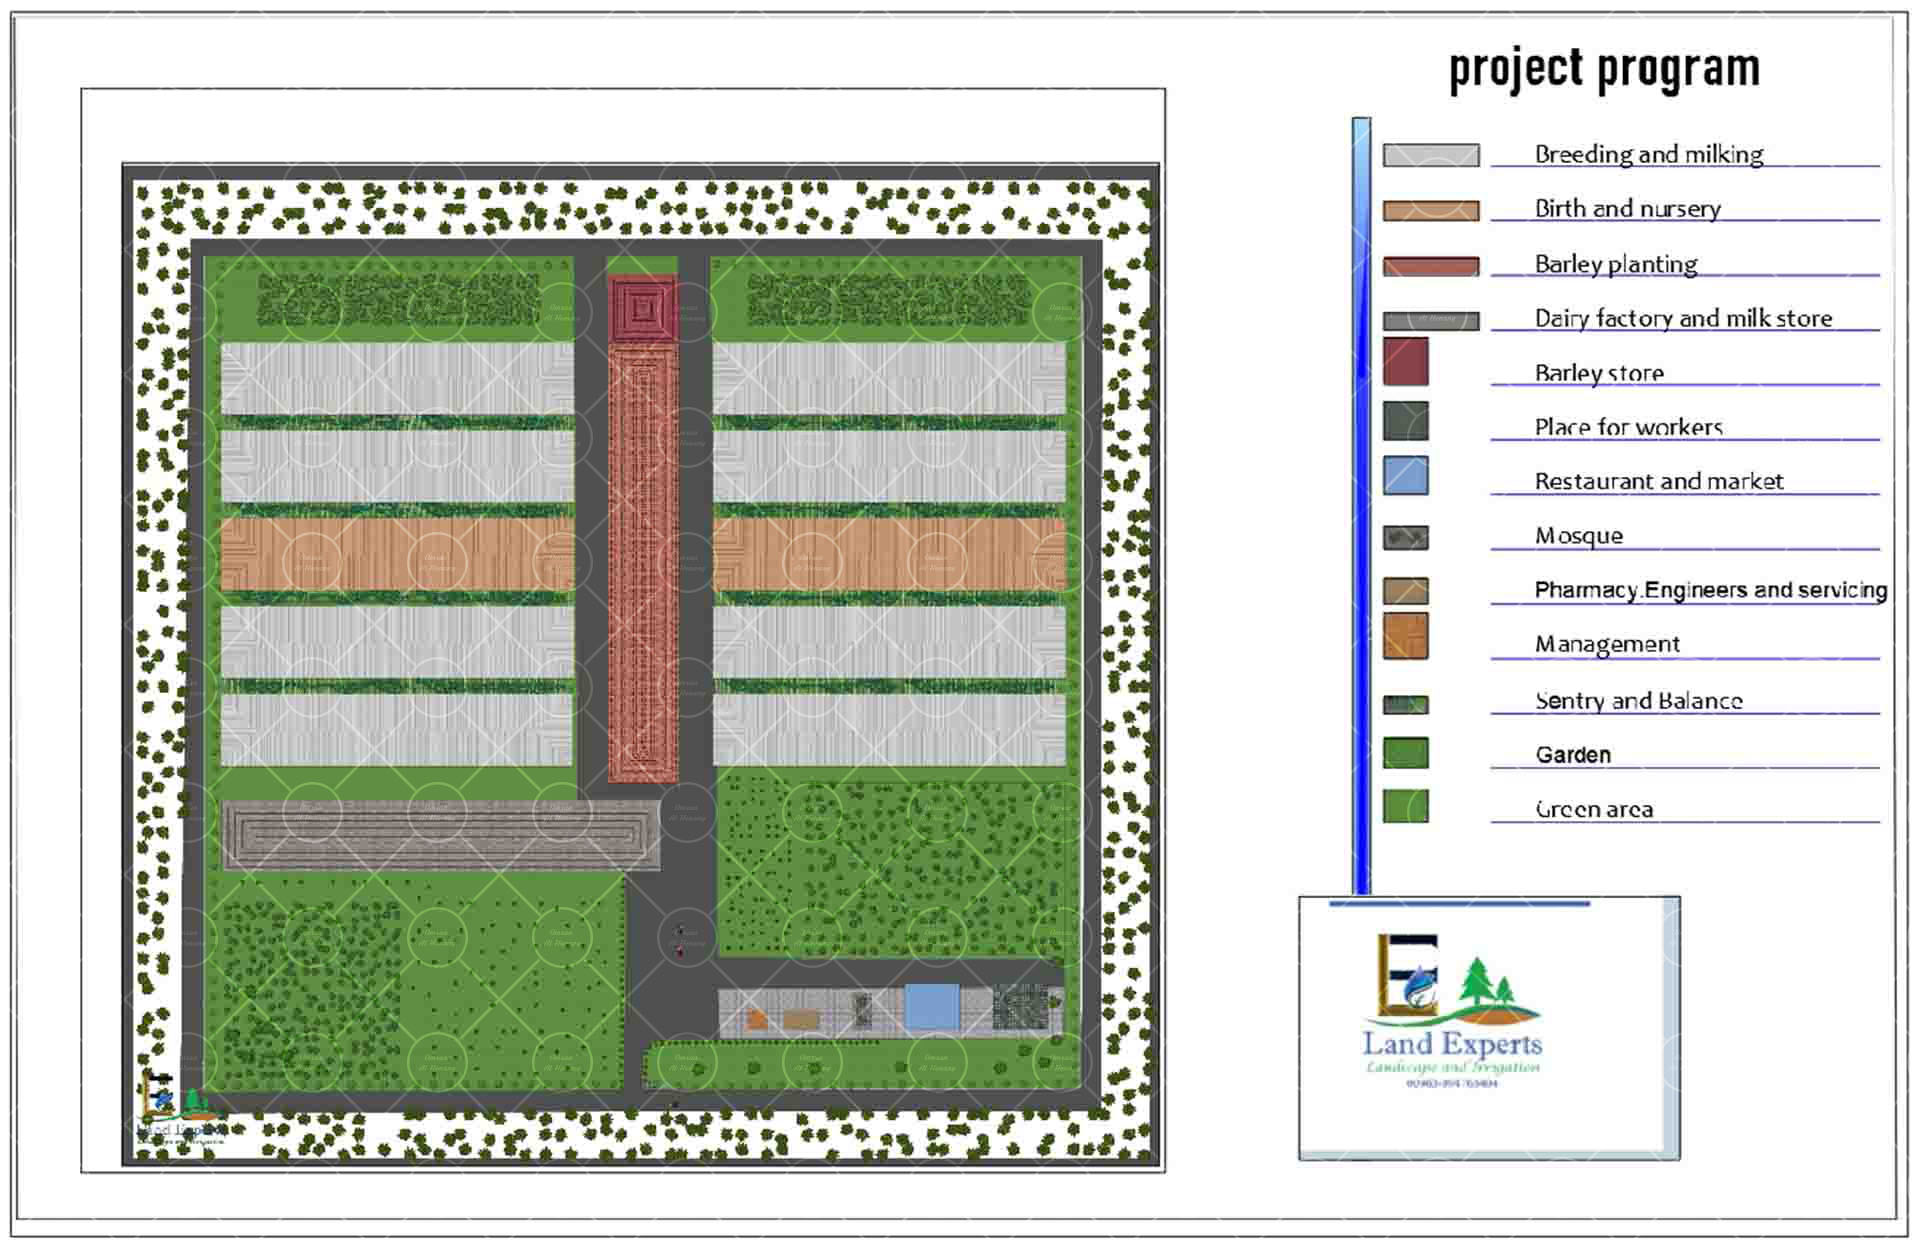Screen dimensions: 1920x1252
Task: Click the project program title
Action: [x=1604, y=69]
